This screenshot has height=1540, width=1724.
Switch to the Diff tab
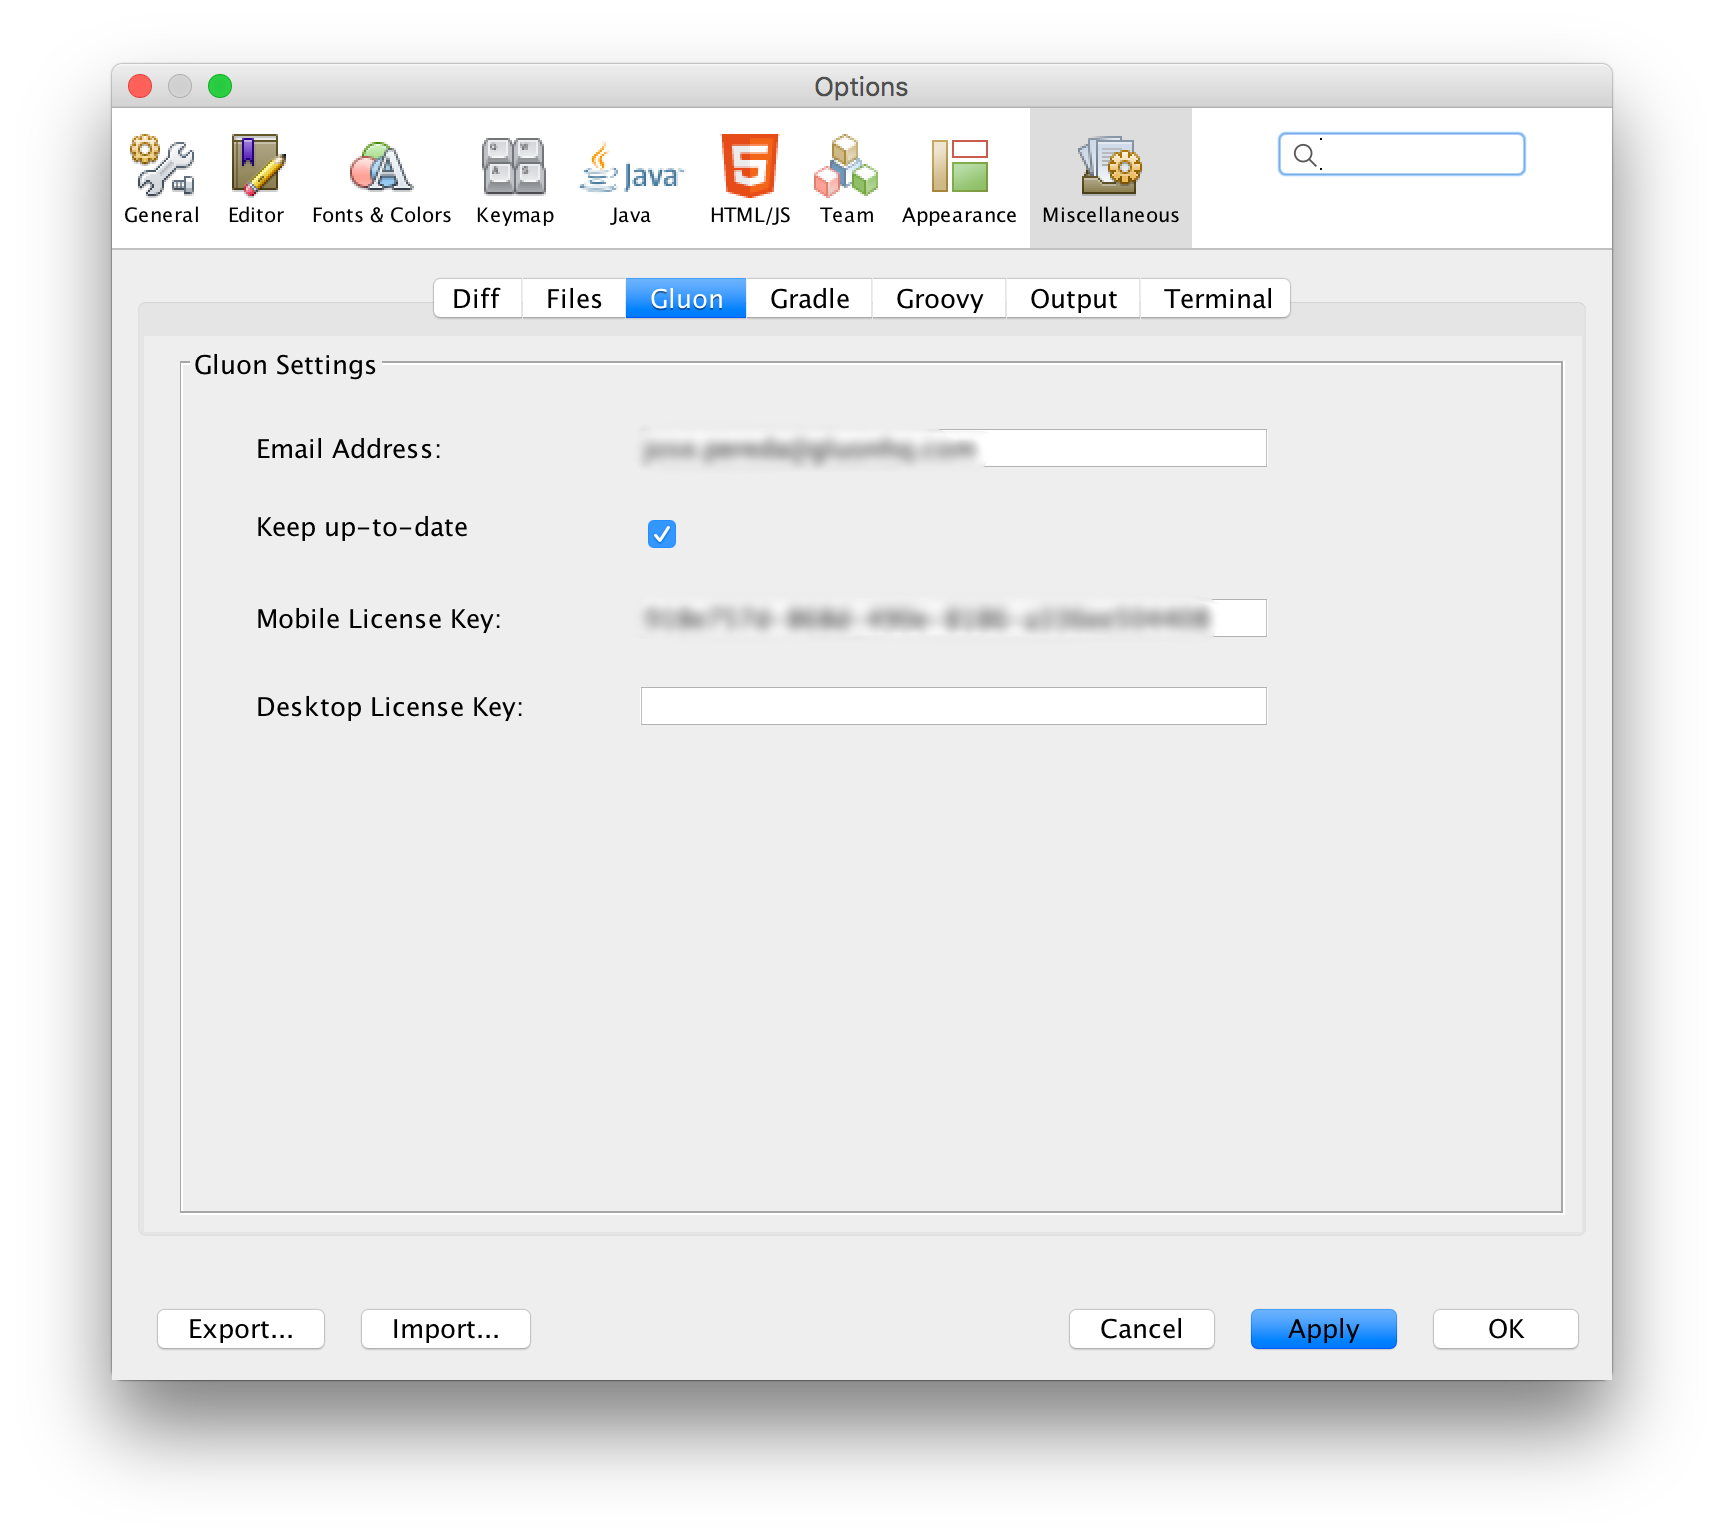[x=477, y=299]
